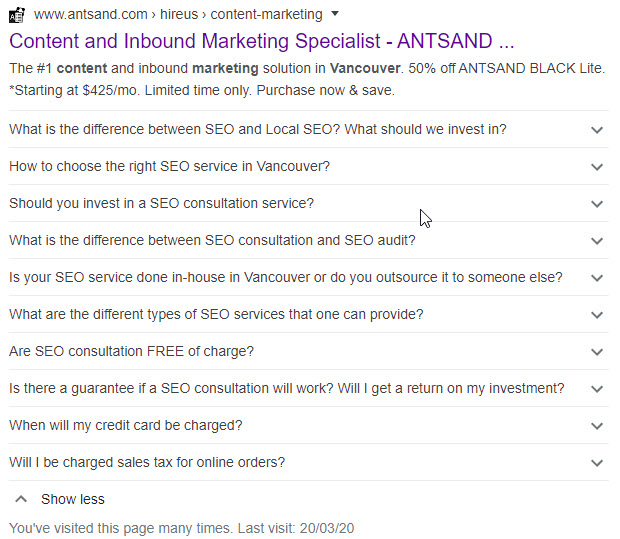Expand the SEO consultation guarantee question
The height and width of the screenshot is (539, 620).
point(308,388)
